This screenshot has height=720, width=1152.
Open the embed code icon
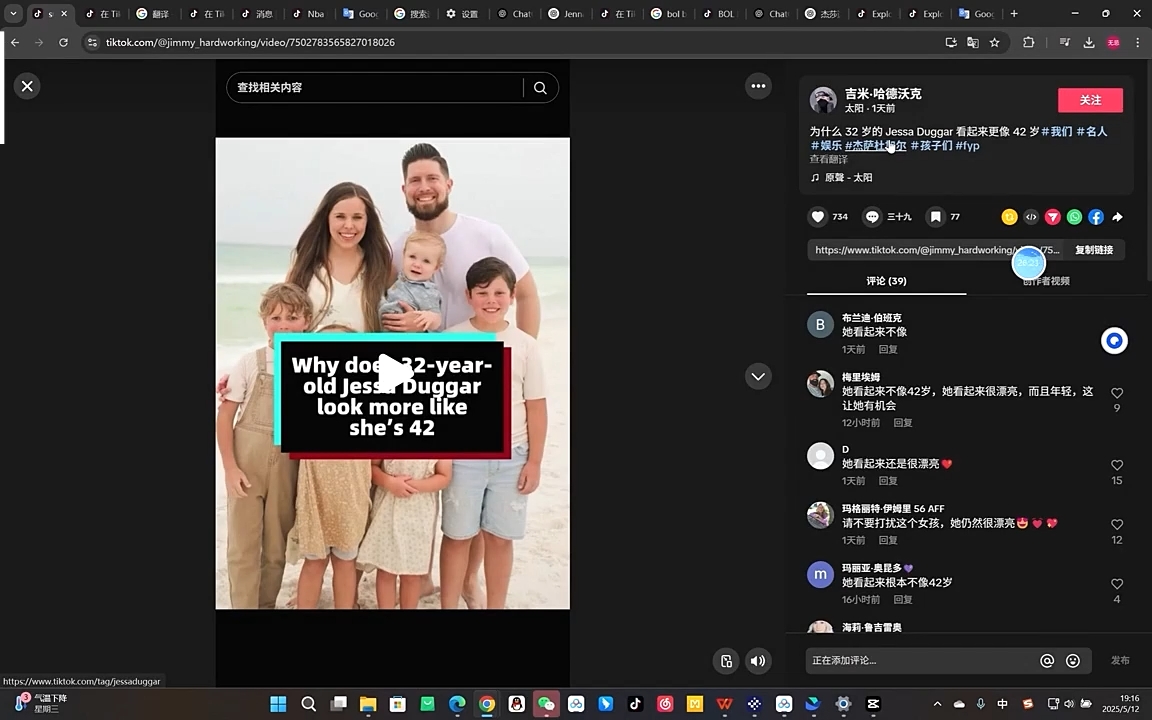click(x=1031, y=216)
